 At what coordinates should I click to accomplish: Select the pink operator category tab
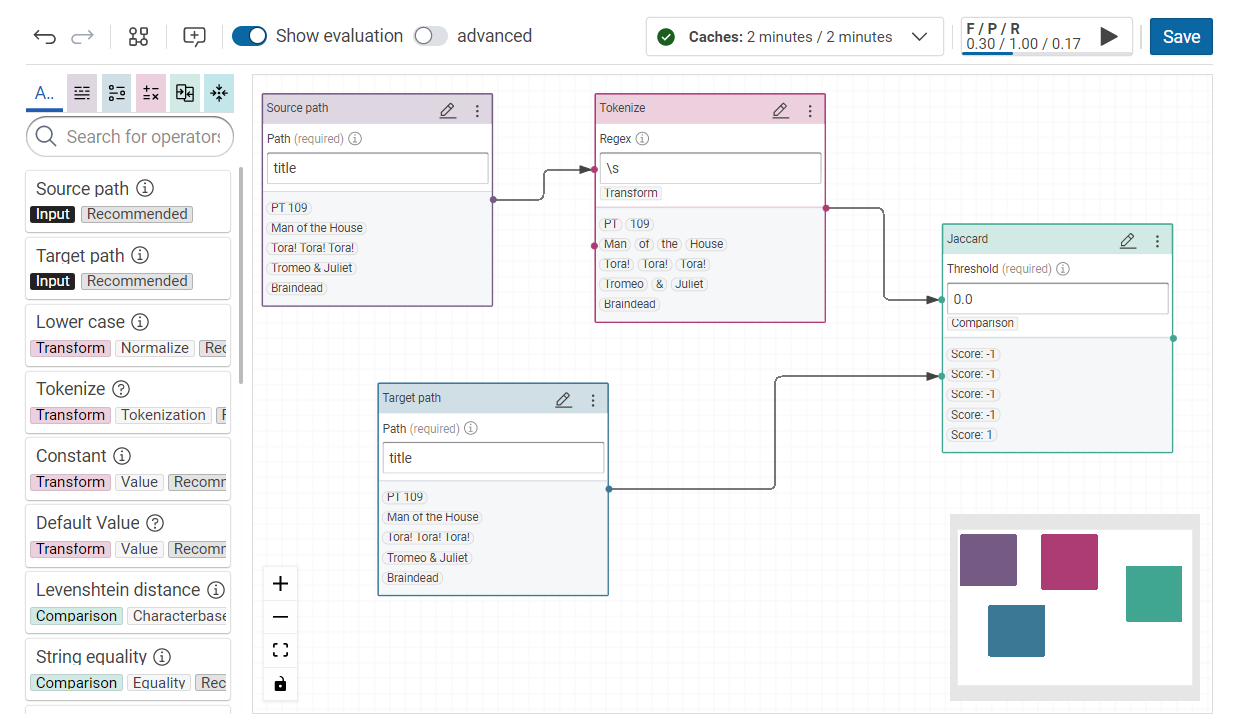[x=151, y=93]
